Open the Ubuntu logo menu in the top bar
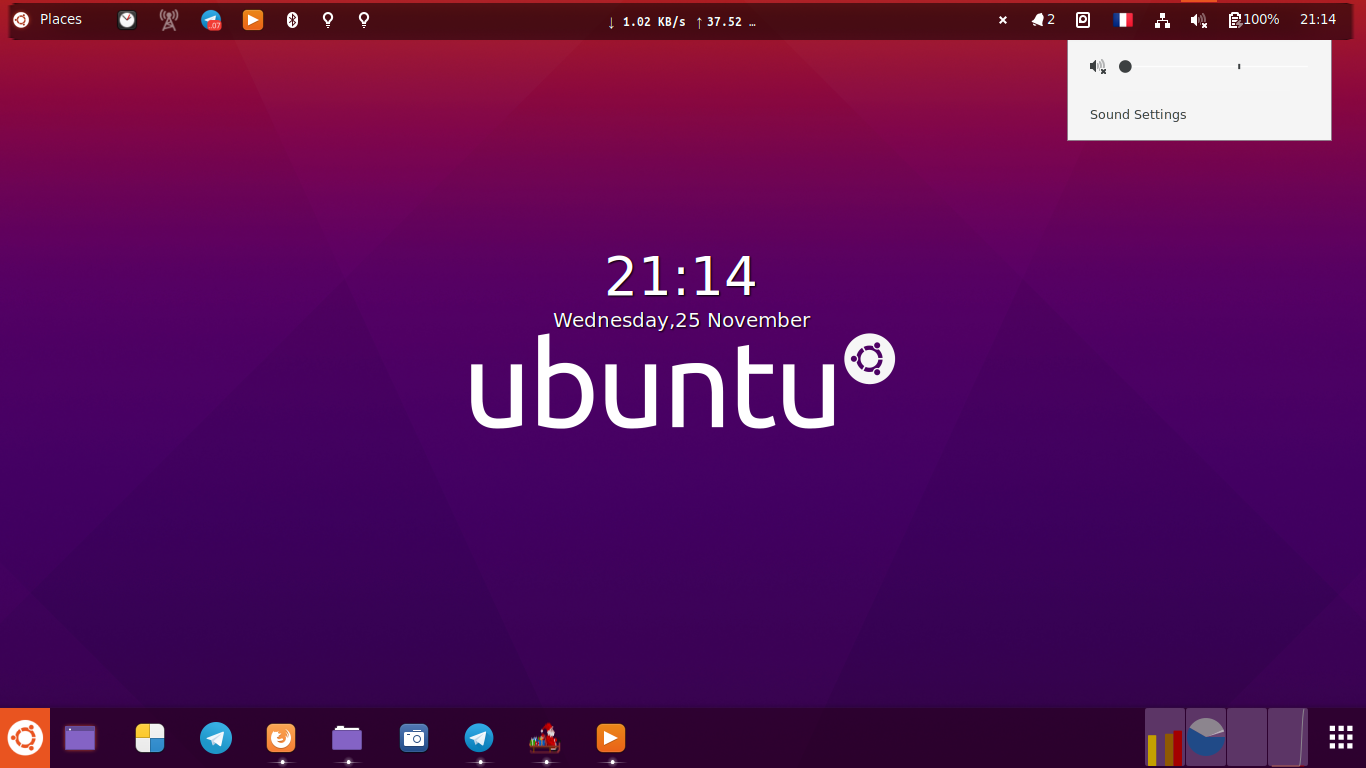 (20, 20)
